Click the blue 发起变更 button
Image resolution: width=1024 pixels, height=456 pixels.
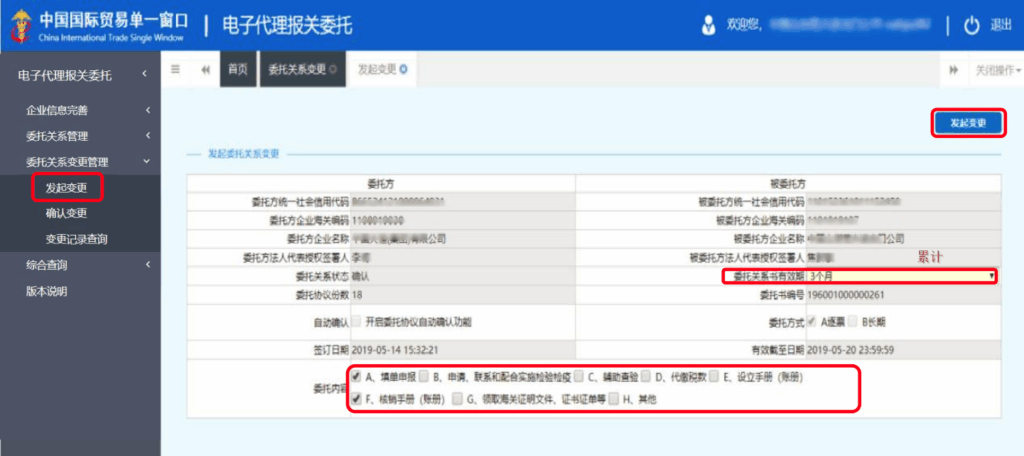968,123
